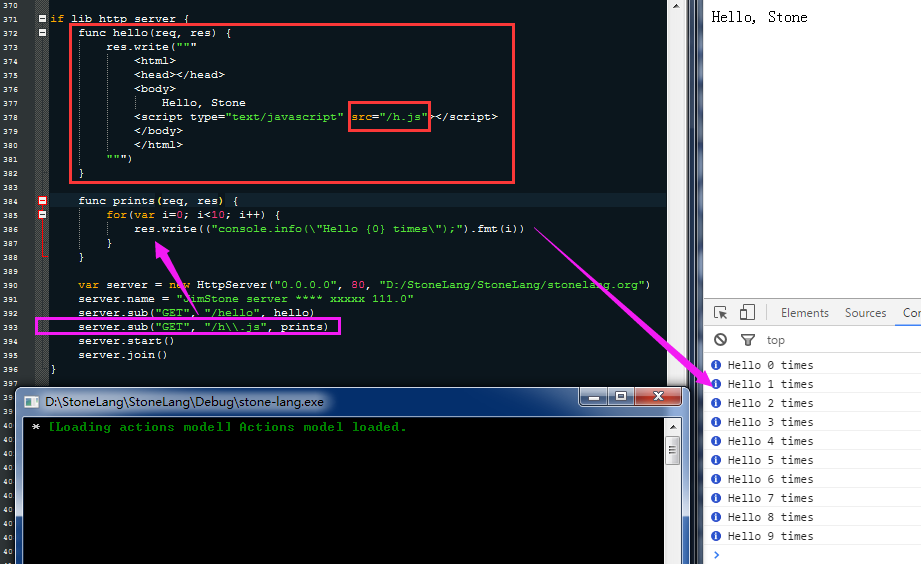Place cursor on 'server.start()' line
The height and width of the screenshot is (564, 921).
[x=126, y=341]
